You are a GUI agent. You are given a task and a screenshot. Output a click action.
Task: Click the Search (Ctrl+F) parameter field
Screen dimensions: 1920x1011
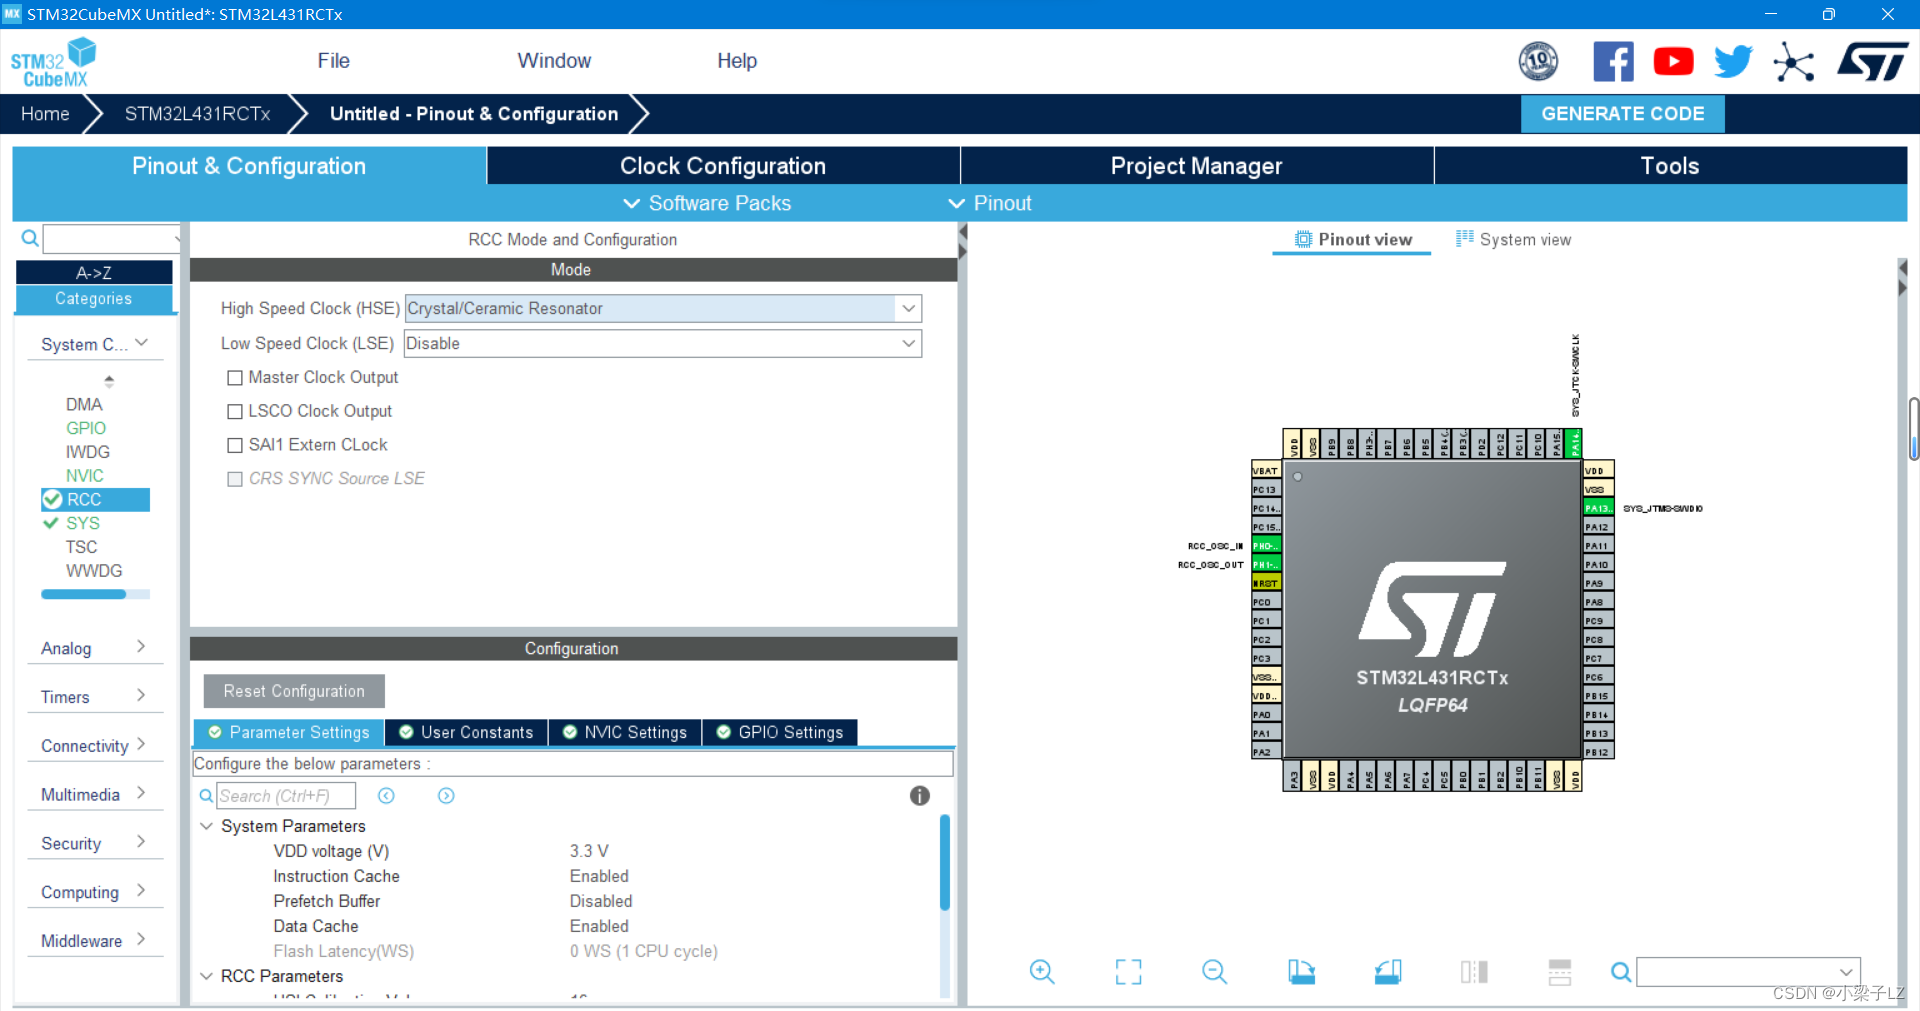pyautogui.click(x=286, y=795)
